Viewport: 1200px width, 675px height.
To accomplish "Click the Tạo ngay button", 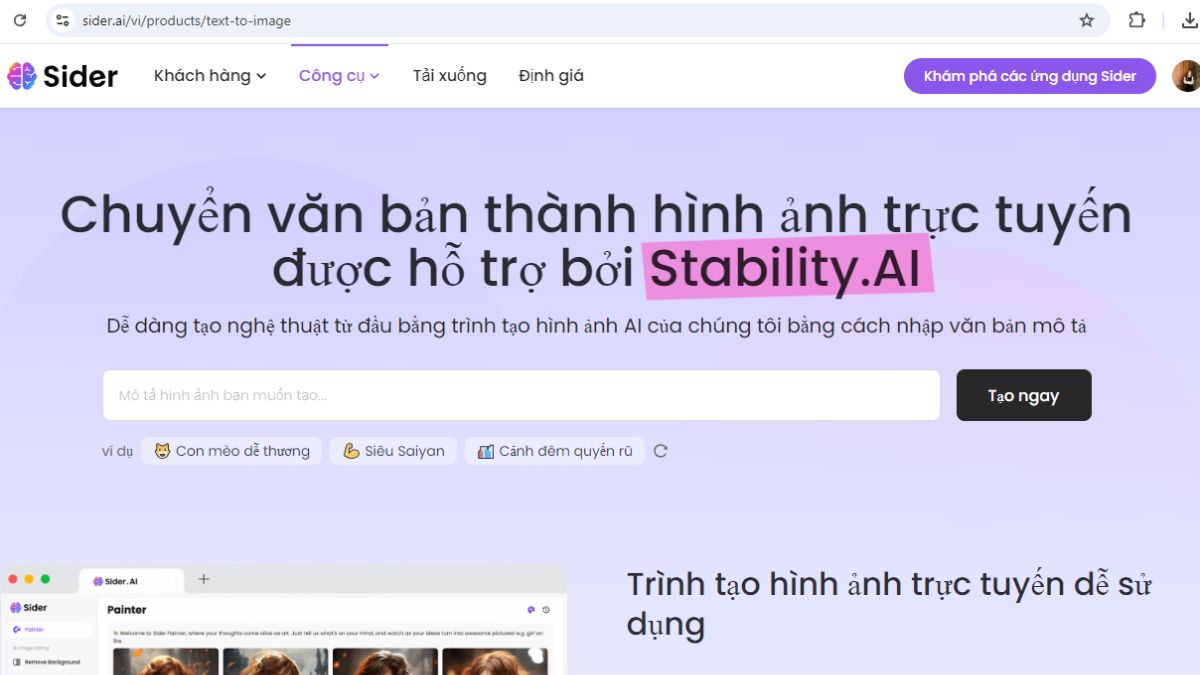I will [1023, 394].
